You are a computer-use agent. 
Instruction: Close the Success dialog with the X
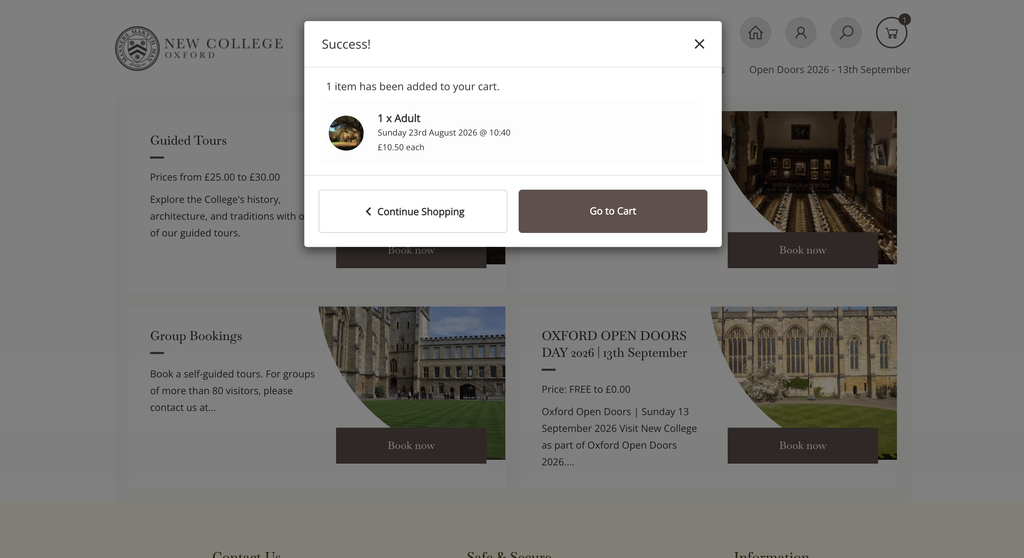coord(699,44)
